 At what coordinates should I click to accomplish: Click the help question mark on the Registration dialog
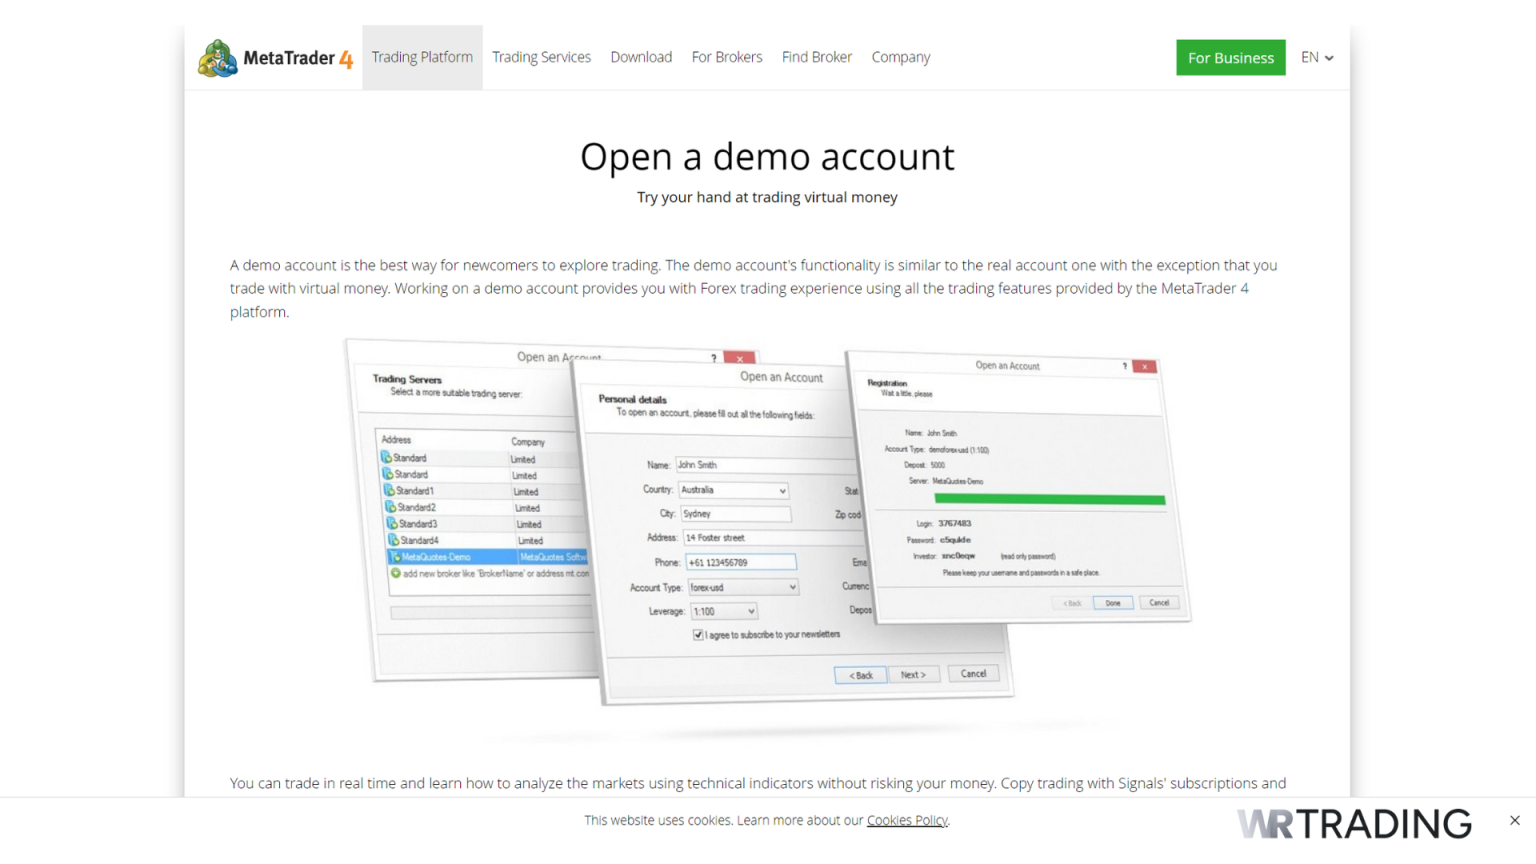tap(1123, 366)
